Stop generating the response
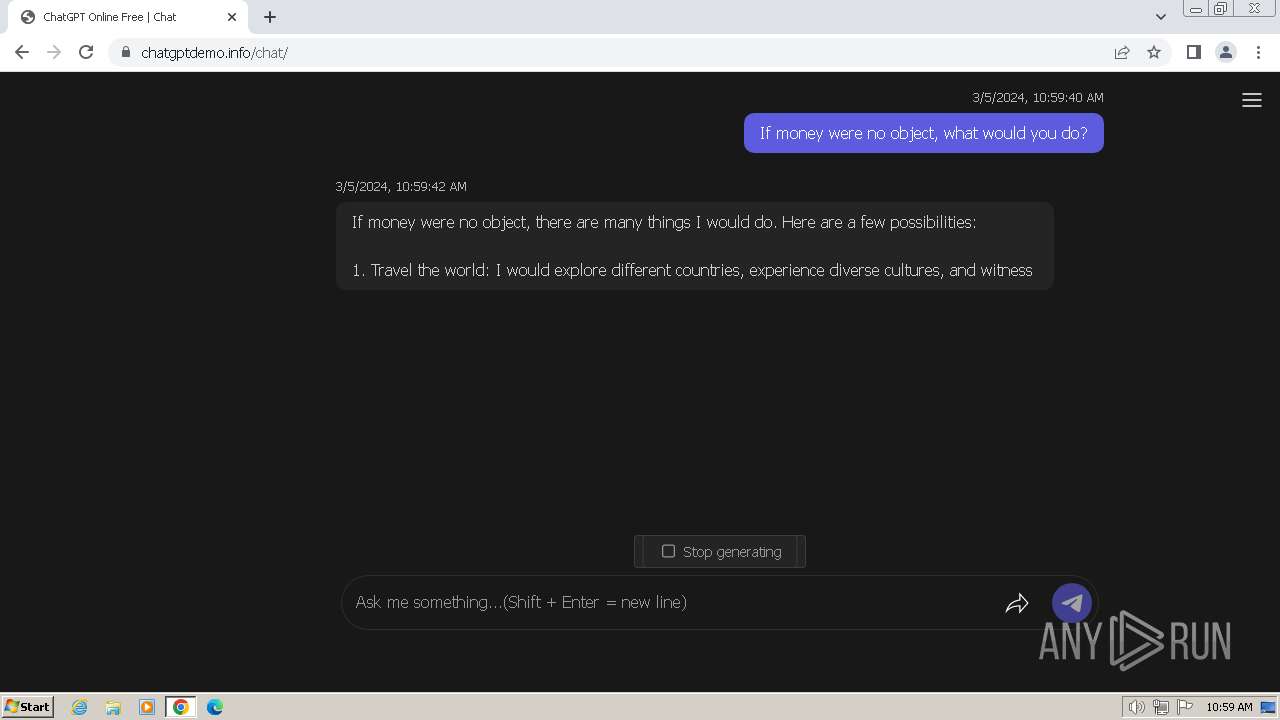Image resolution: width=1280 pixels, height=720 pixels. (x=720, y=551)
